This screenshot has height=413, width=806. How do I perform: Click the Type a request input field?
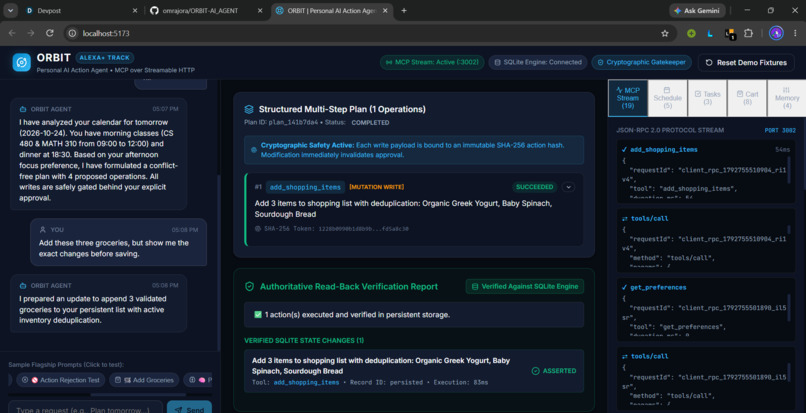85,408
